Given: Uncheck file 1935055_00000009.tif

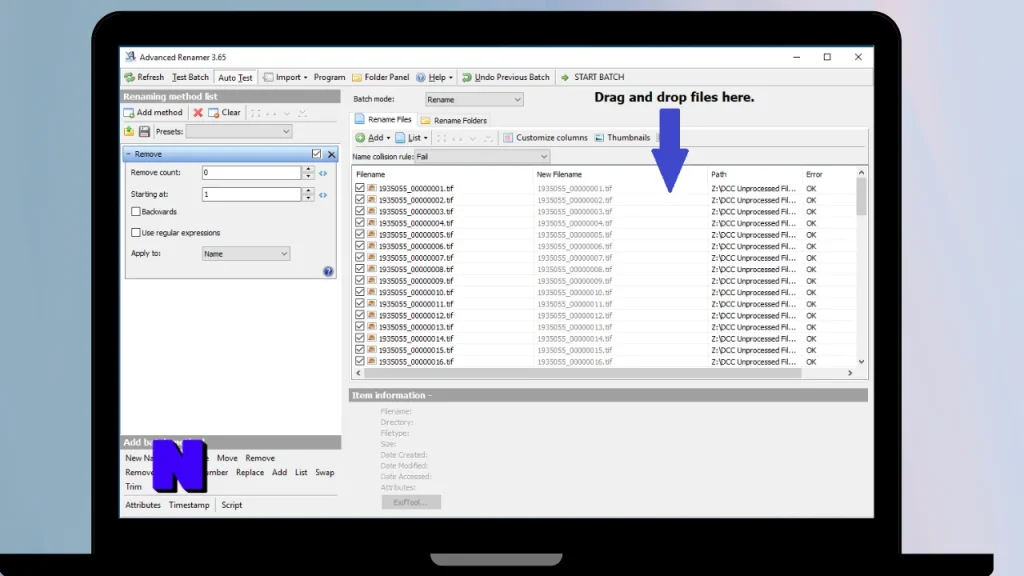Looking at the screenshot, I should coord(360,280).
